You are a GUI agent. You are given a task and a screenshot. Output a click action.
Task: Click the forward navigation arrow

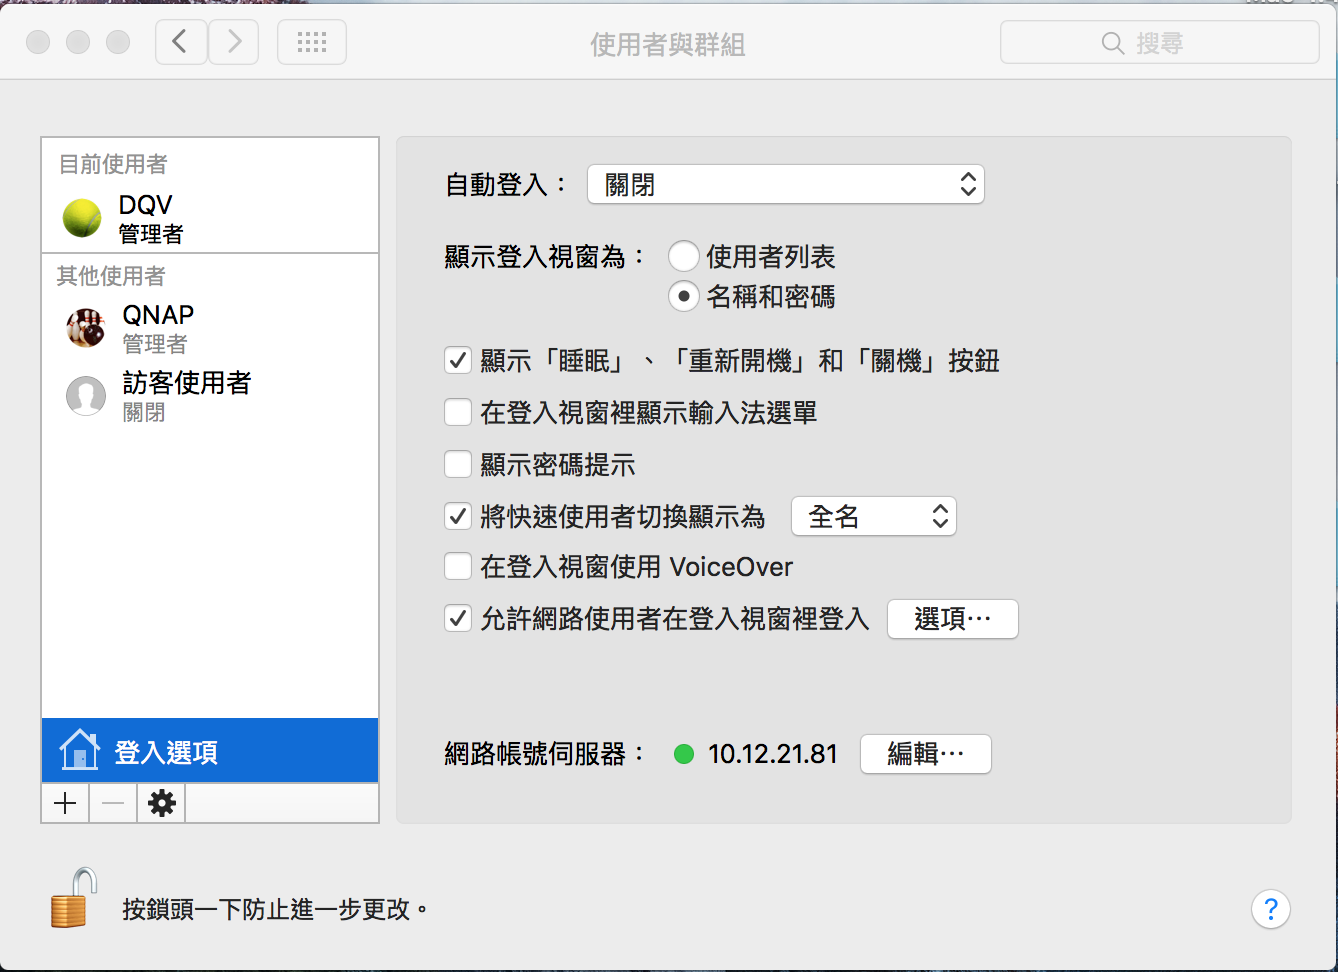point(233,41)
